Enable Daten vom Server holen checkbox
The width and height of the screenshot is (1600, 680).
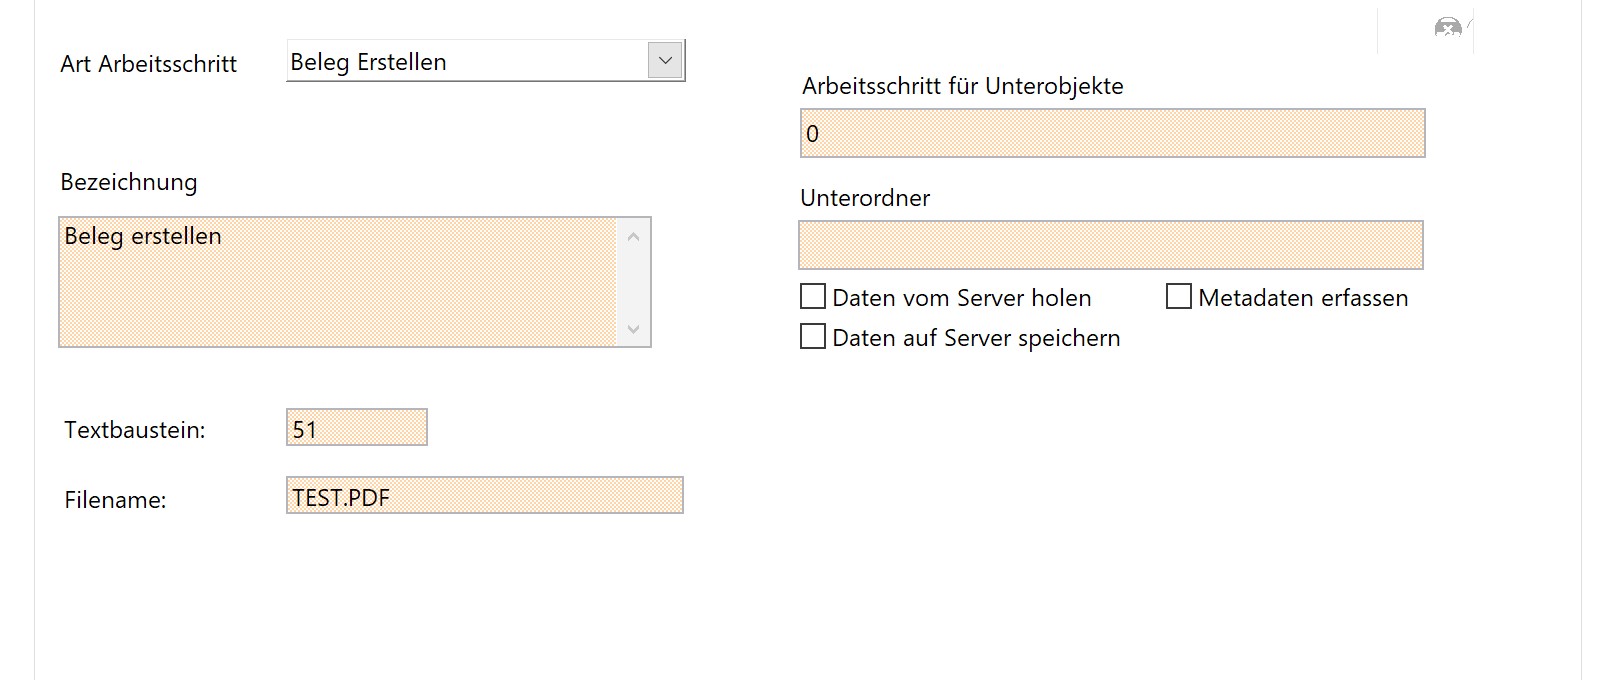pos(813,297)
